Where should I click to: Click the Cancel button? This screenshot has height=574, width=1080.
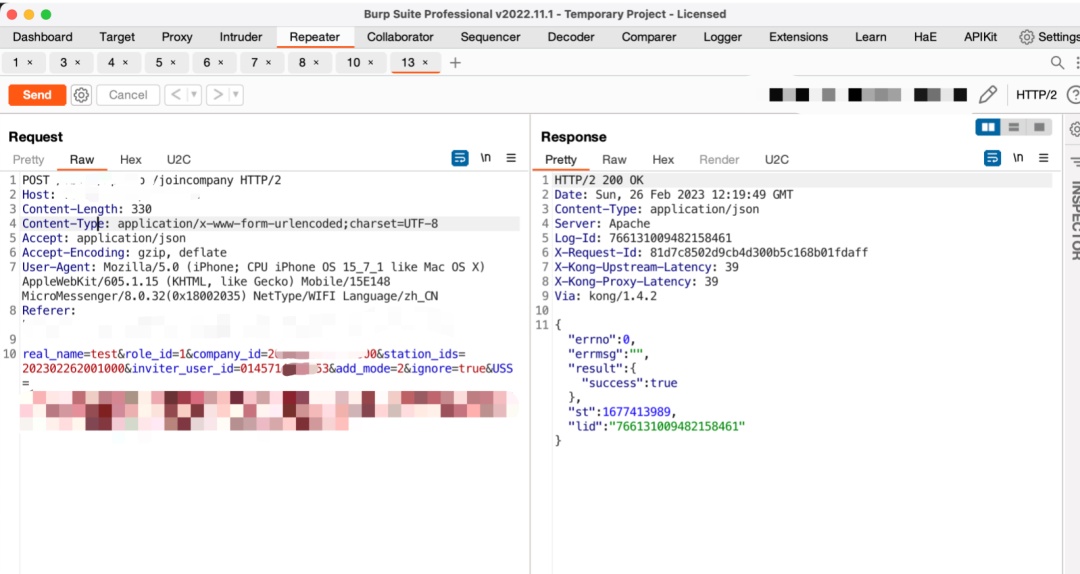pyautogui.click(x=128, y=95)
